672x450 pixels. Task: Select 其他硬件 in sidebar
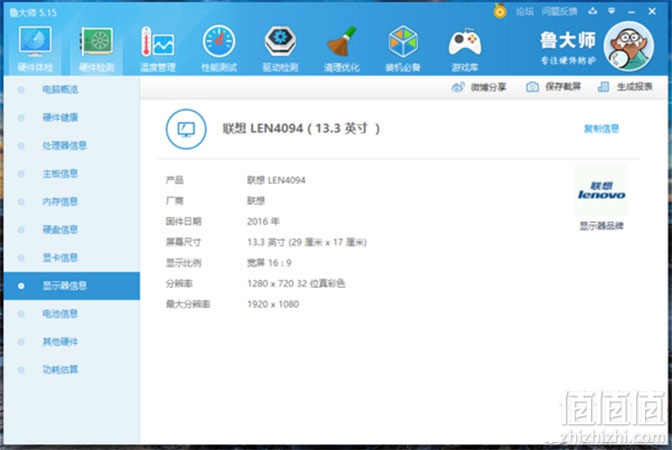tap(72, 342)
